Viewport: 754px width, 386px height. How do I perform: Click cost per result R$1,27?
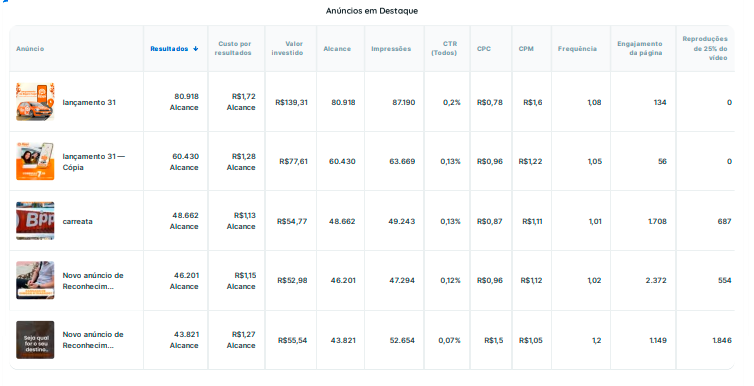click(x=241, y=340)
